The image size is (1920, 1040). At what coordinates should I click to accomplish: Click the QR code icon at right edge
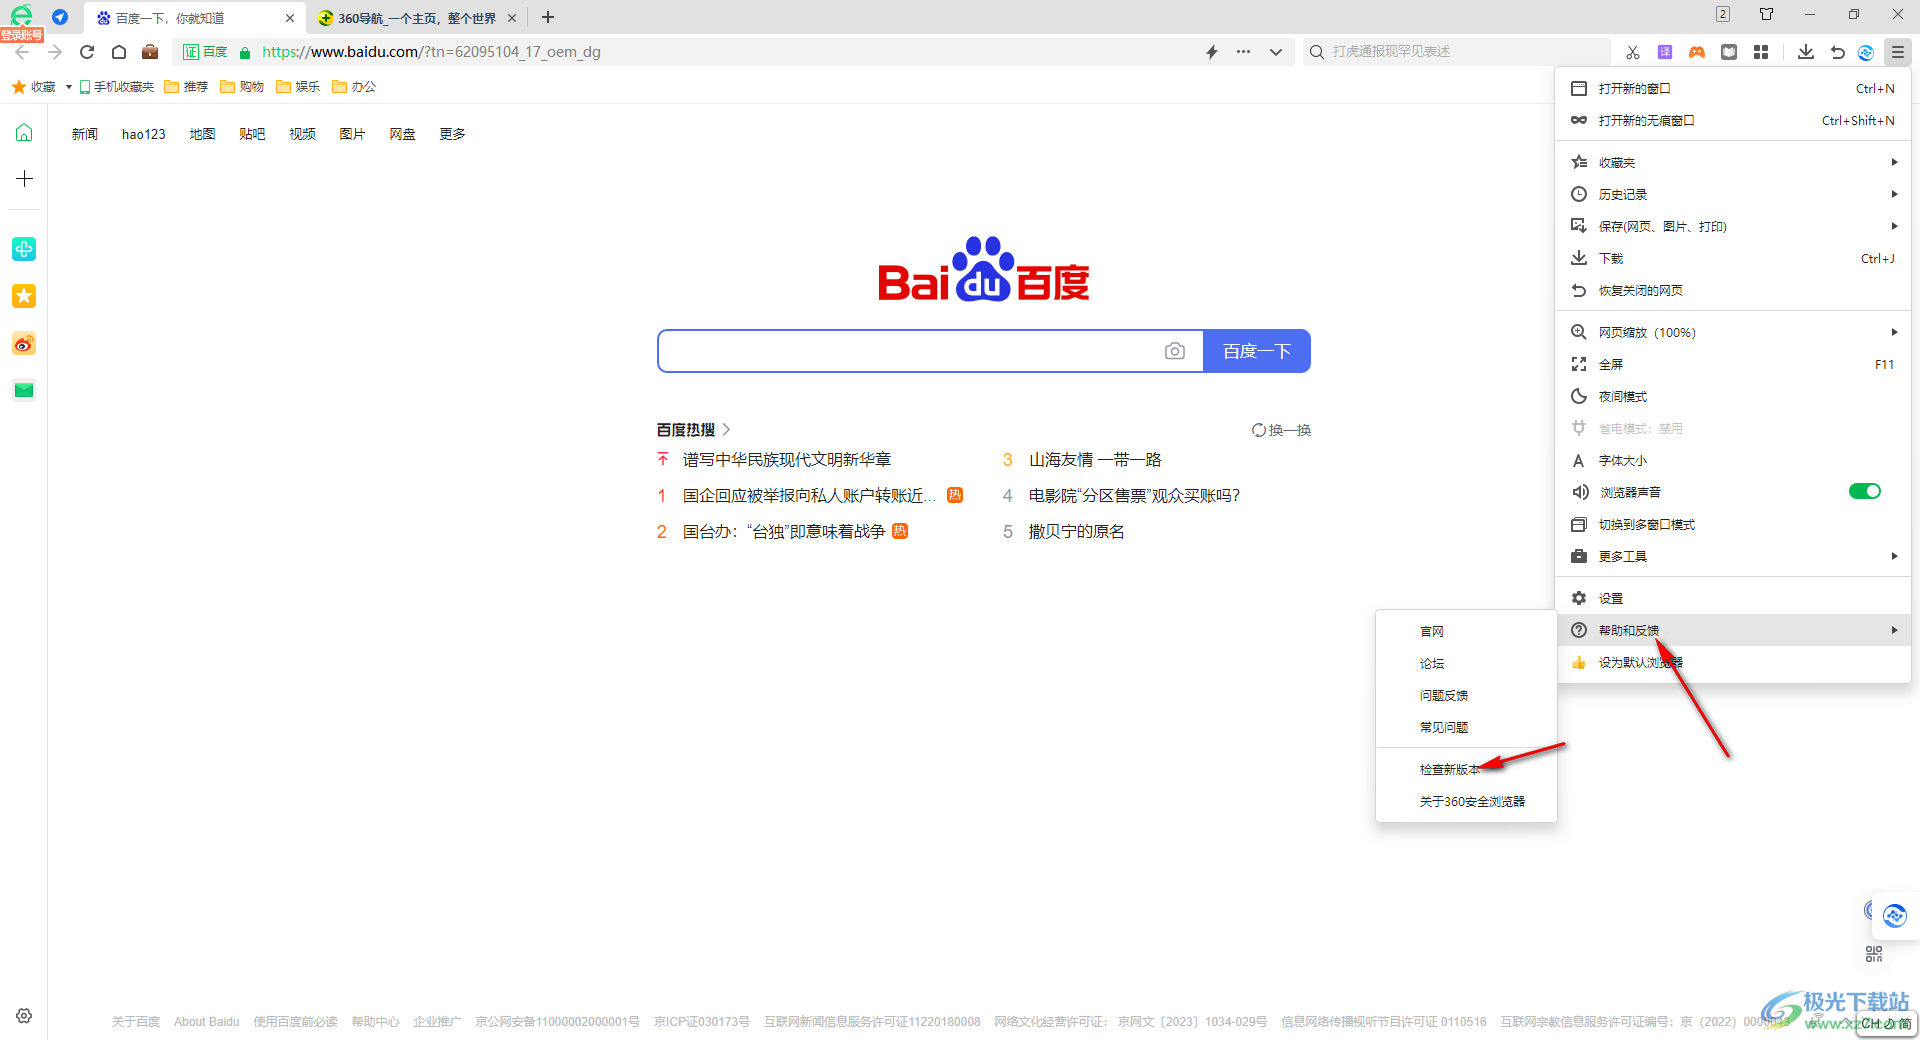(1874, 954)
